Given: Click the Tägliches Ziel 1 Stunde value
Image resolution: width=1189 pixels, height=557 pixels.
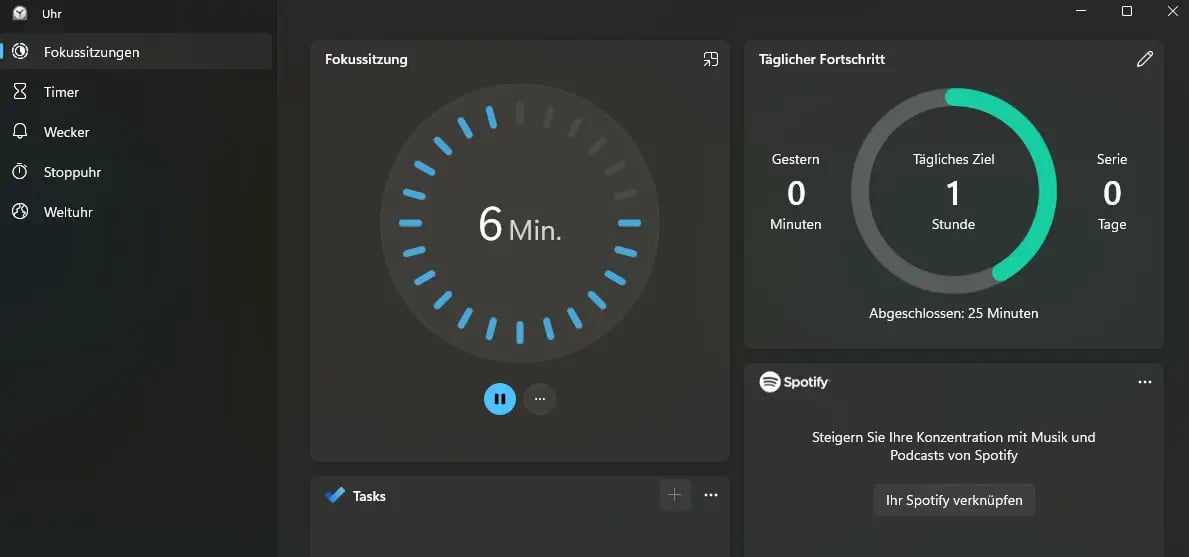Looking at the screenshot, I should pyautogui.click(x=954, y=192).
